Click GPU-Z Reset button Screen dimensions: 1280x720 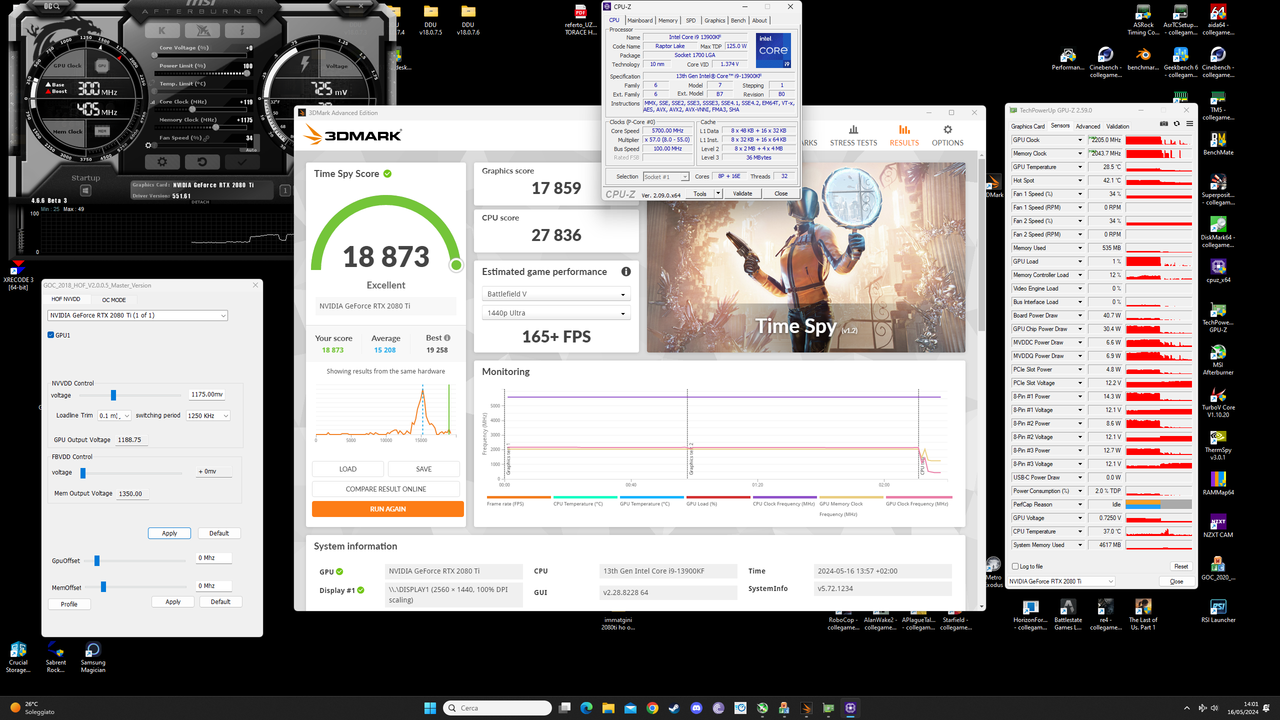[1181, 566]
